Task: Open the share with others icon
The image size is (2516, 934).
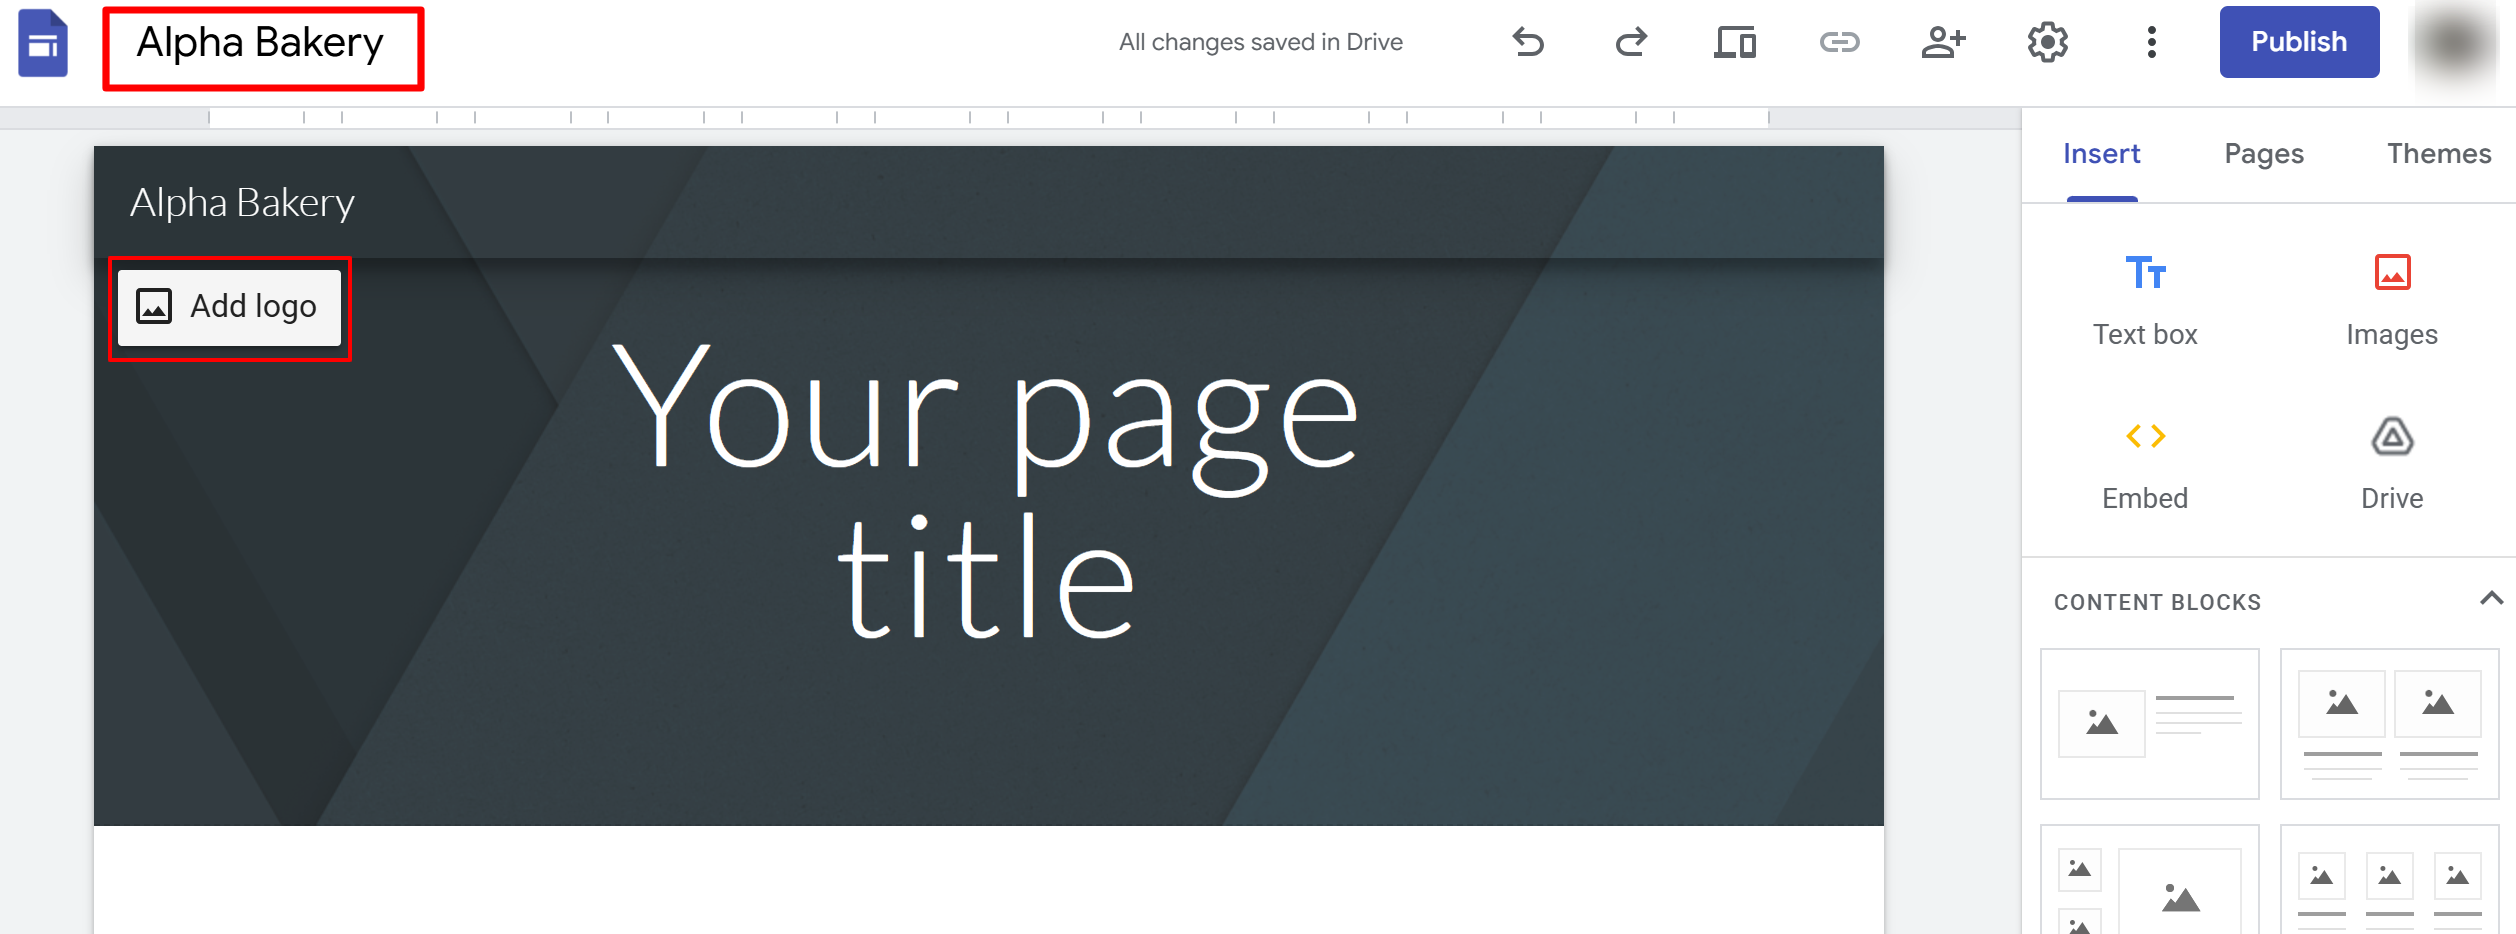Action: pos(1943,42)
